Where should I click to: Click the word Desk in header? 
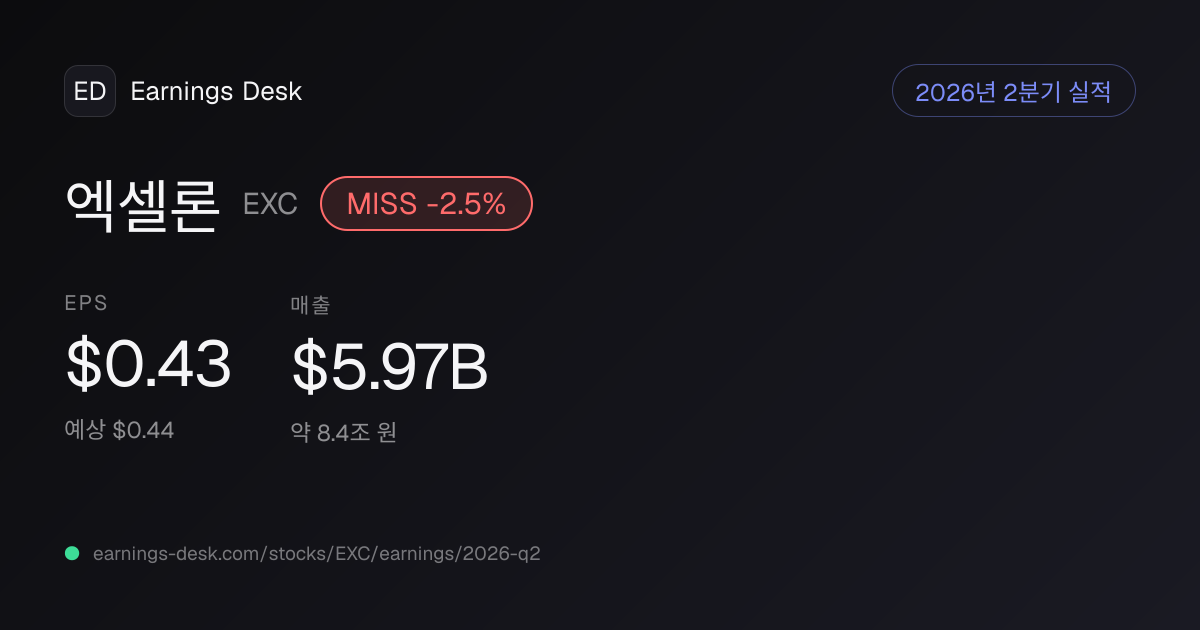click(272, 92)
